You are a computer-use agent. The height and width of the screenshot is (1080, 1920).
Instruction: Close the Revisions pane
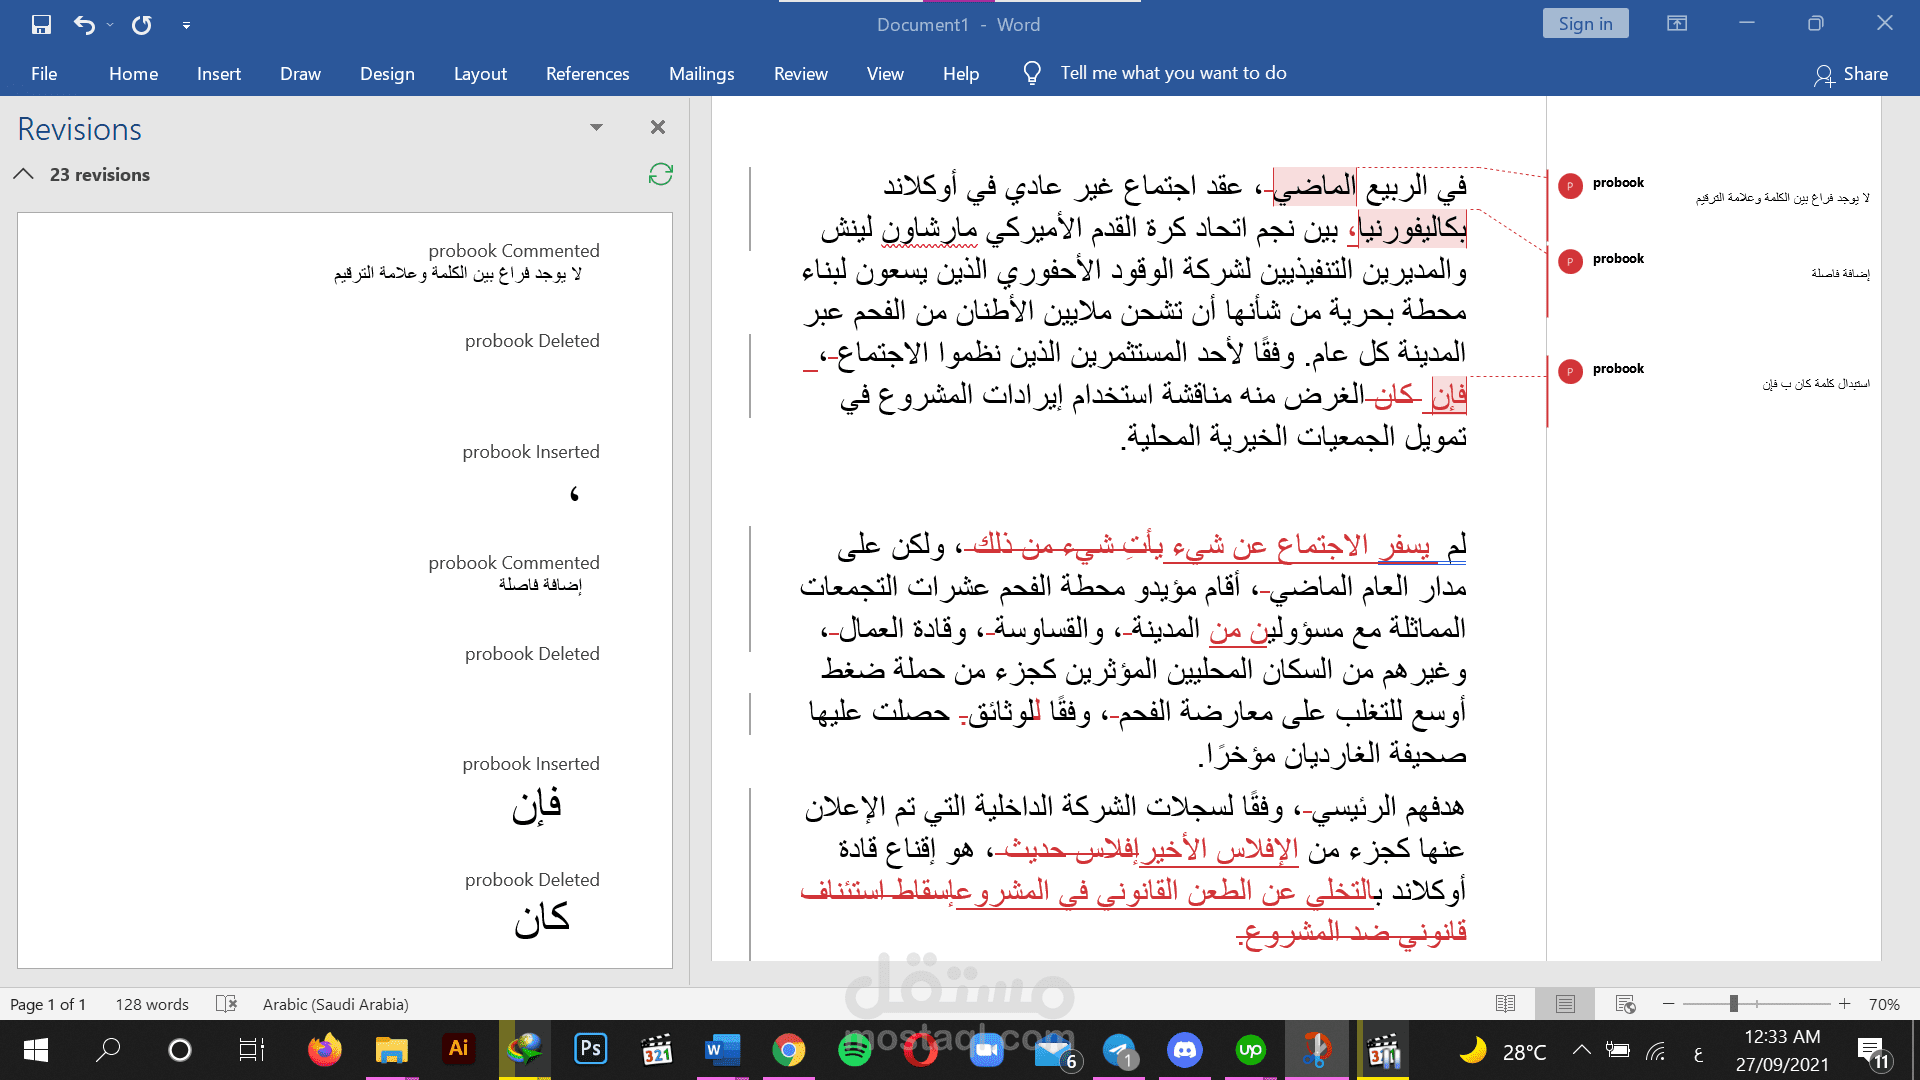[657, 127]
